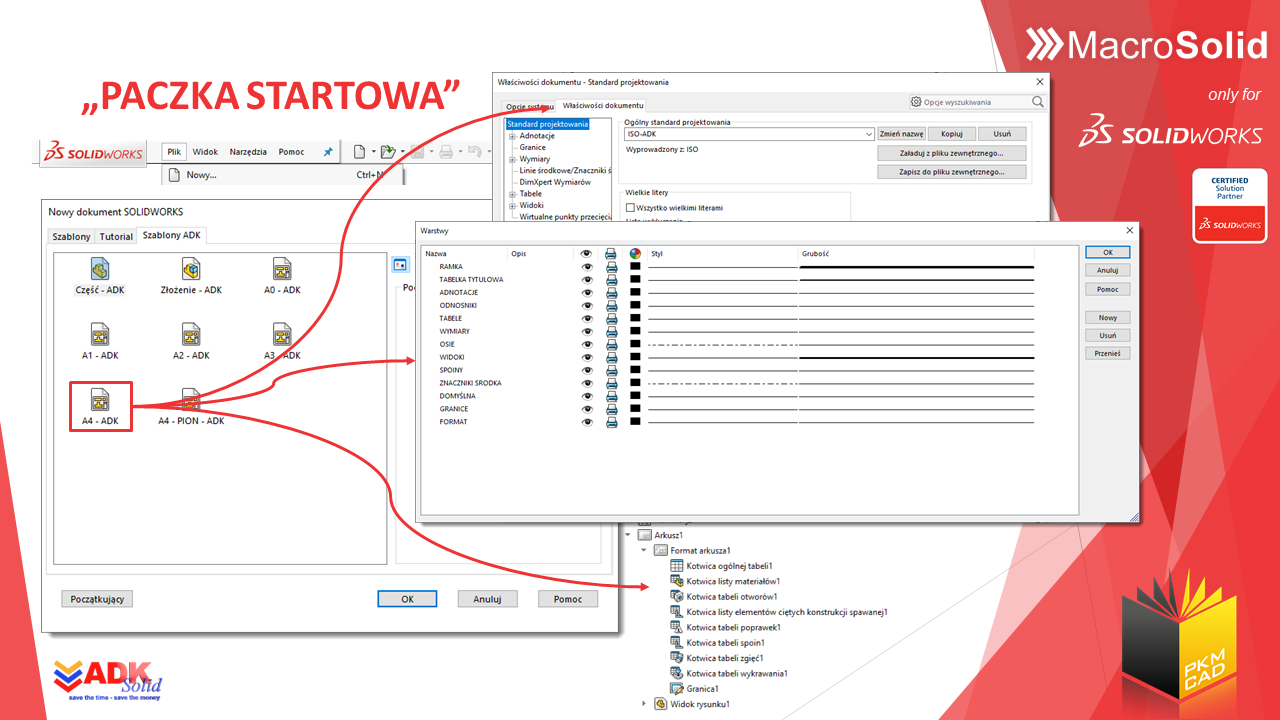Expand the Adnotacje node in properties tree
This screenshot has width=1280, height=720.
tap(512, 136)
